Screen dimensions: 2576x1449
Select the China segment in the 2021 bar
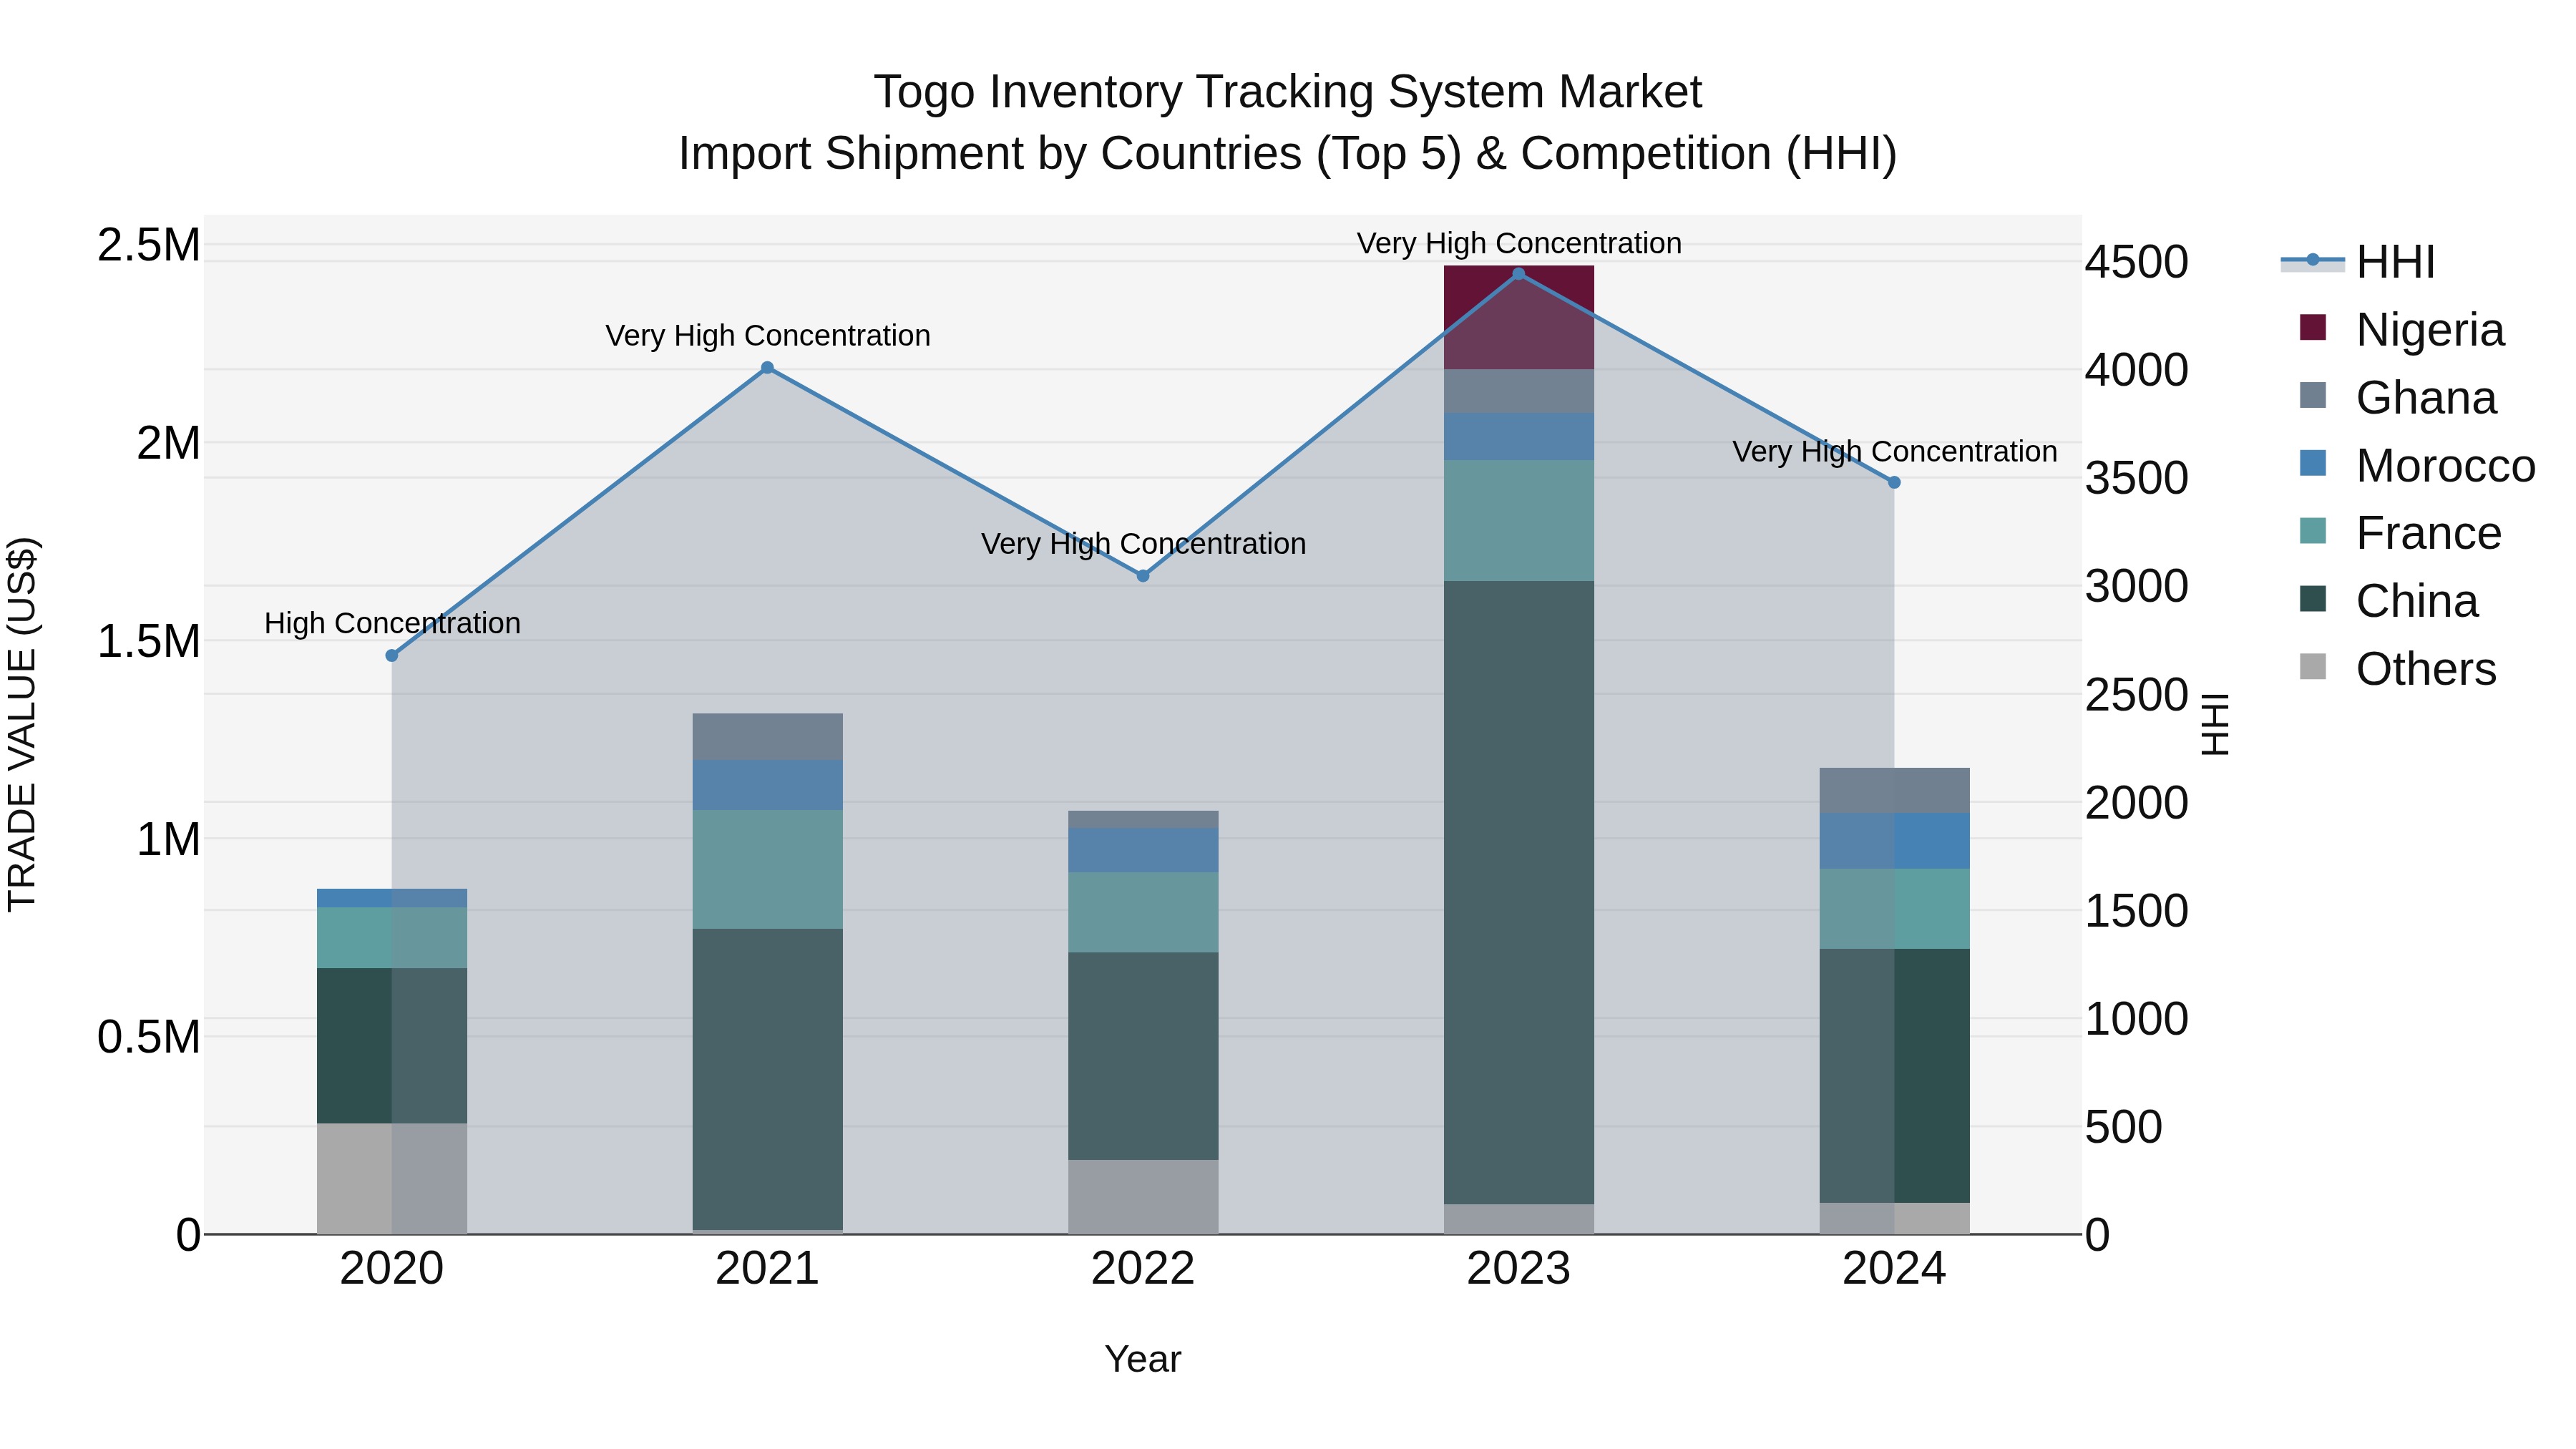(x=768, y=1079)
